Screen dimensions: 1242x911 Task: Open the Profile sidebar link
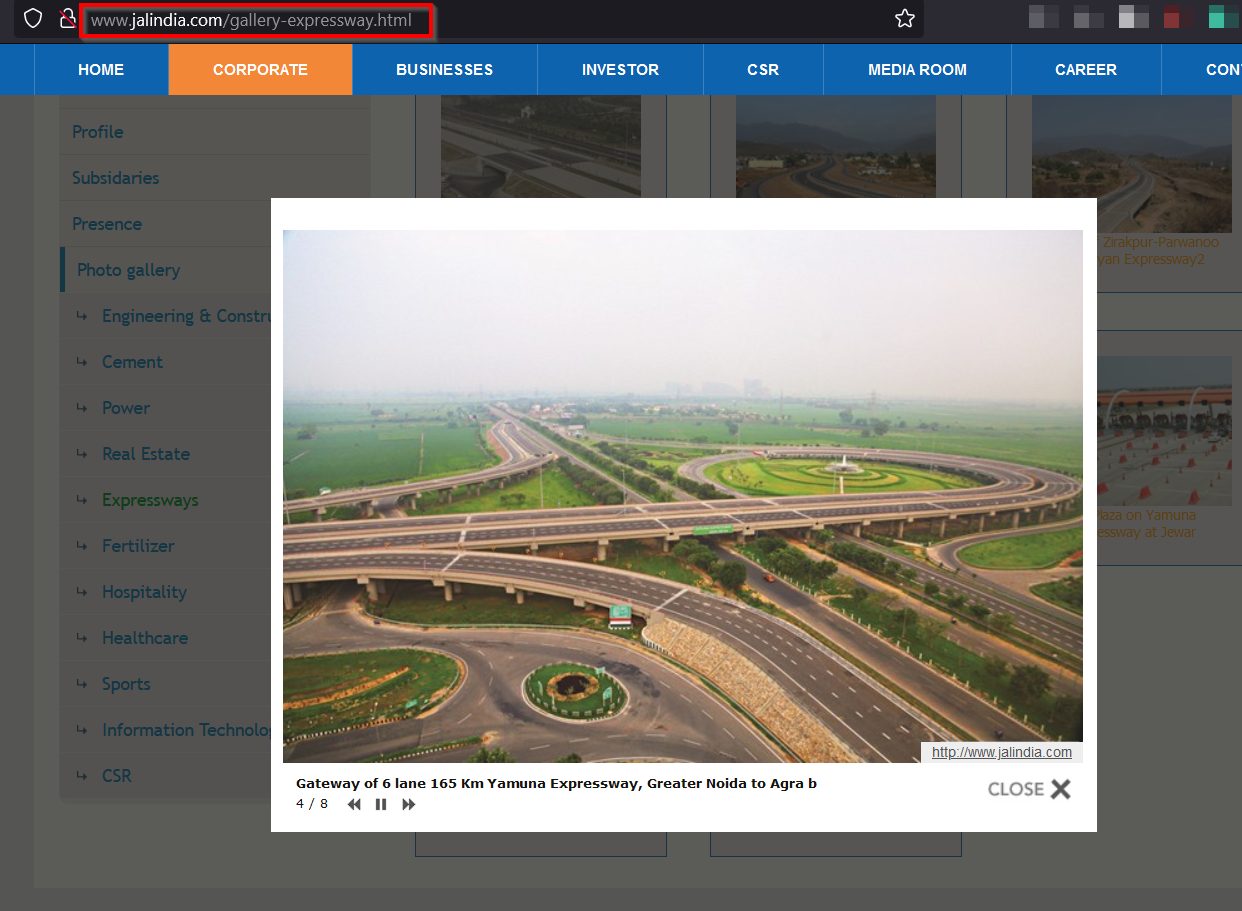pos(98,132)
